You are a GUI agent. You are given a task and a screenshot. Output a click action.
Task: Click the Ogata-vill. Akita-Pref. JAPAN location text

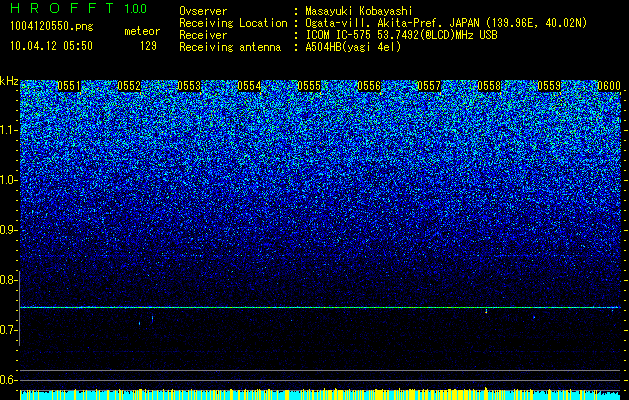point(446,23)
